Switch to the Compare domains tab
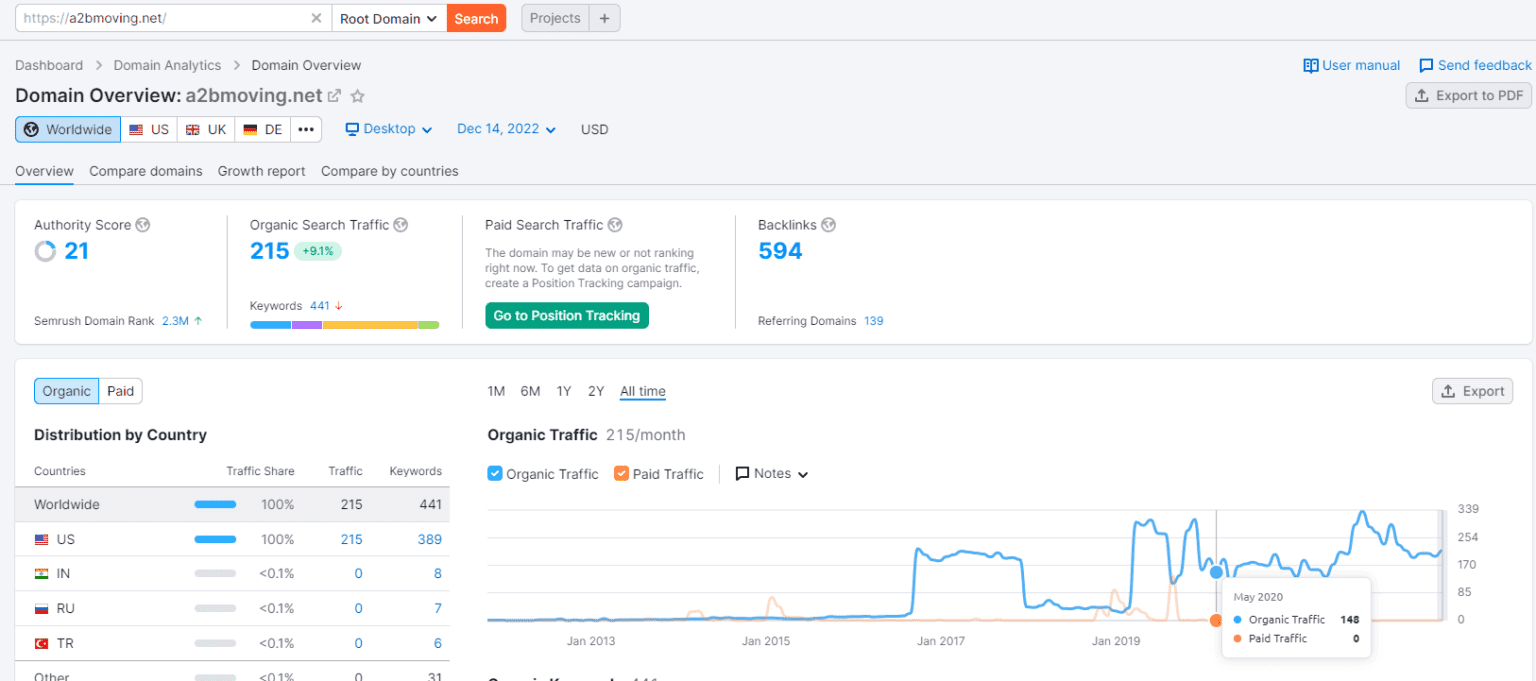Image resolution: width=1536 pixels, height=681 pixels. click(146, 171)
